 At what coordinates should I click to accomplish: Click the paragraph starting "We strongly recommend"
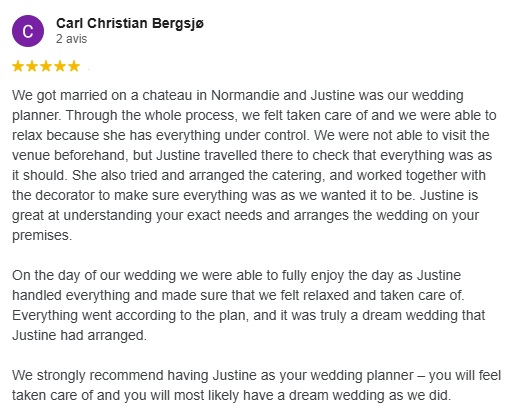[256, 385]
